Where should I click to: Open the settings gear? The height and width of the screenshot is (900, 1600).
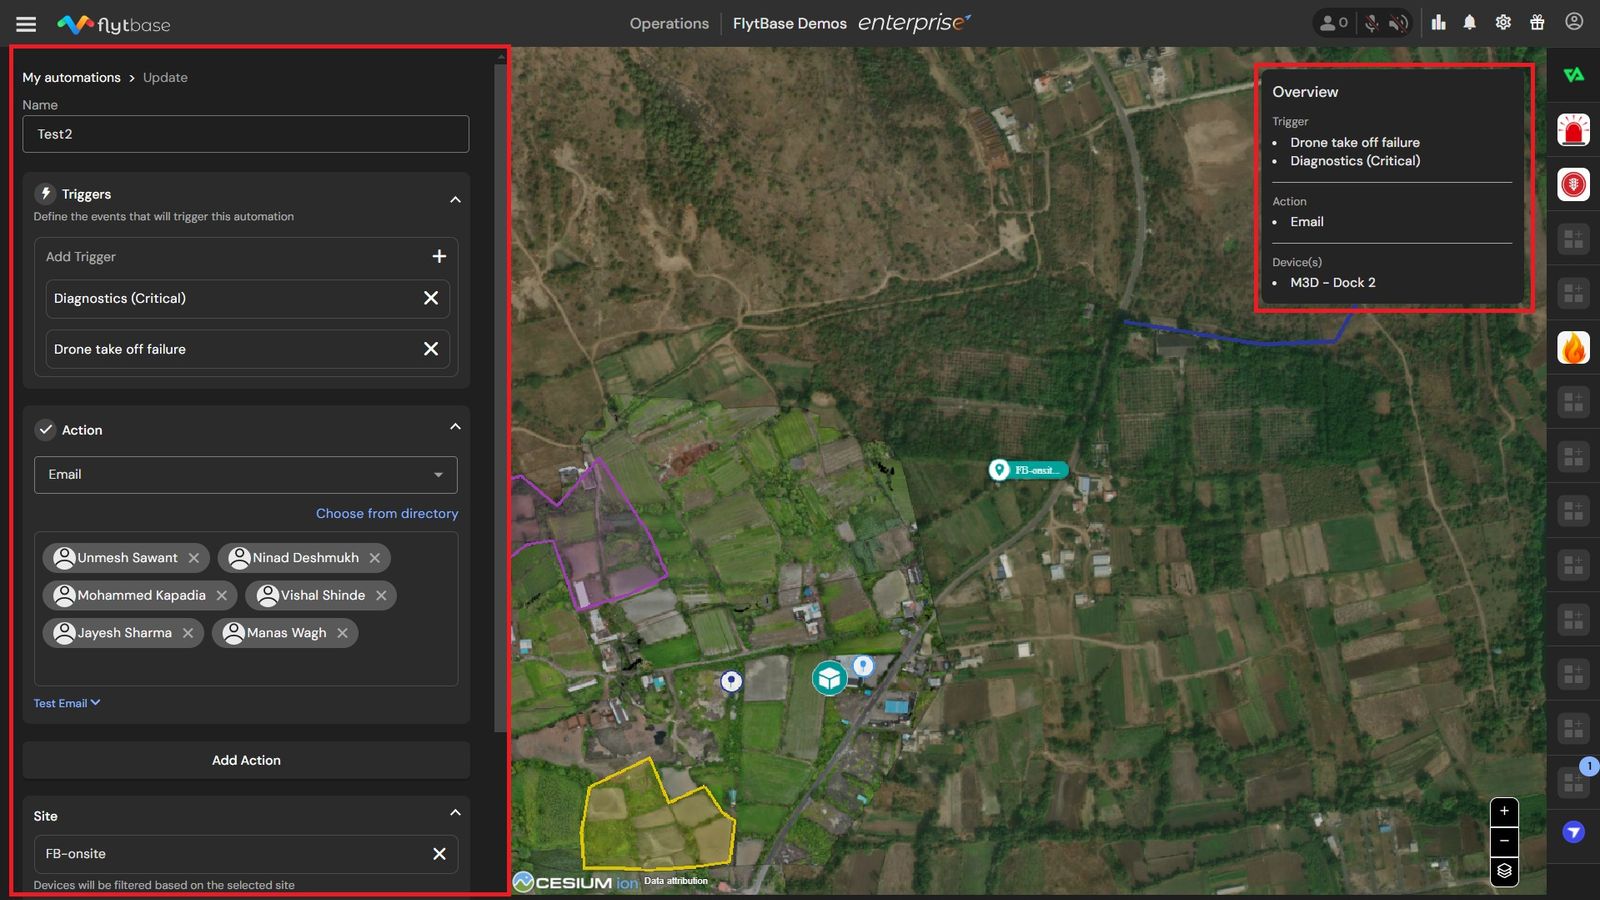pos(1503,22)
